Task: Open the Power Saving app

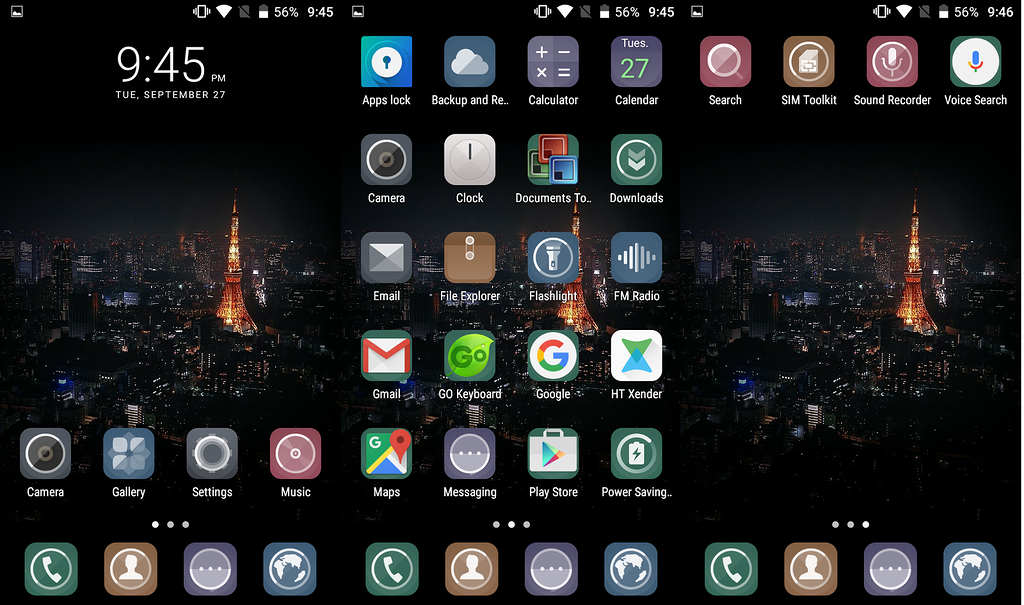Action: [x=636, y=454]
